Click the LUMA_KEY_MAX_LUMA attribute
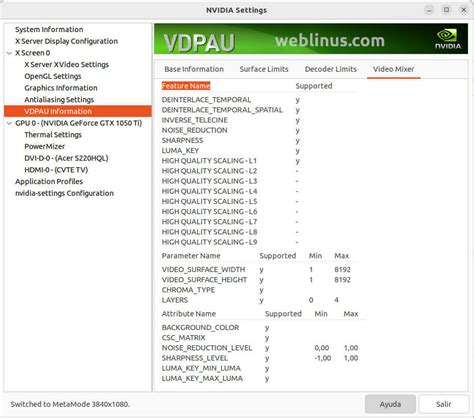Image resolution: width=474 pixels, height=418 pixels. pos(202,378)
